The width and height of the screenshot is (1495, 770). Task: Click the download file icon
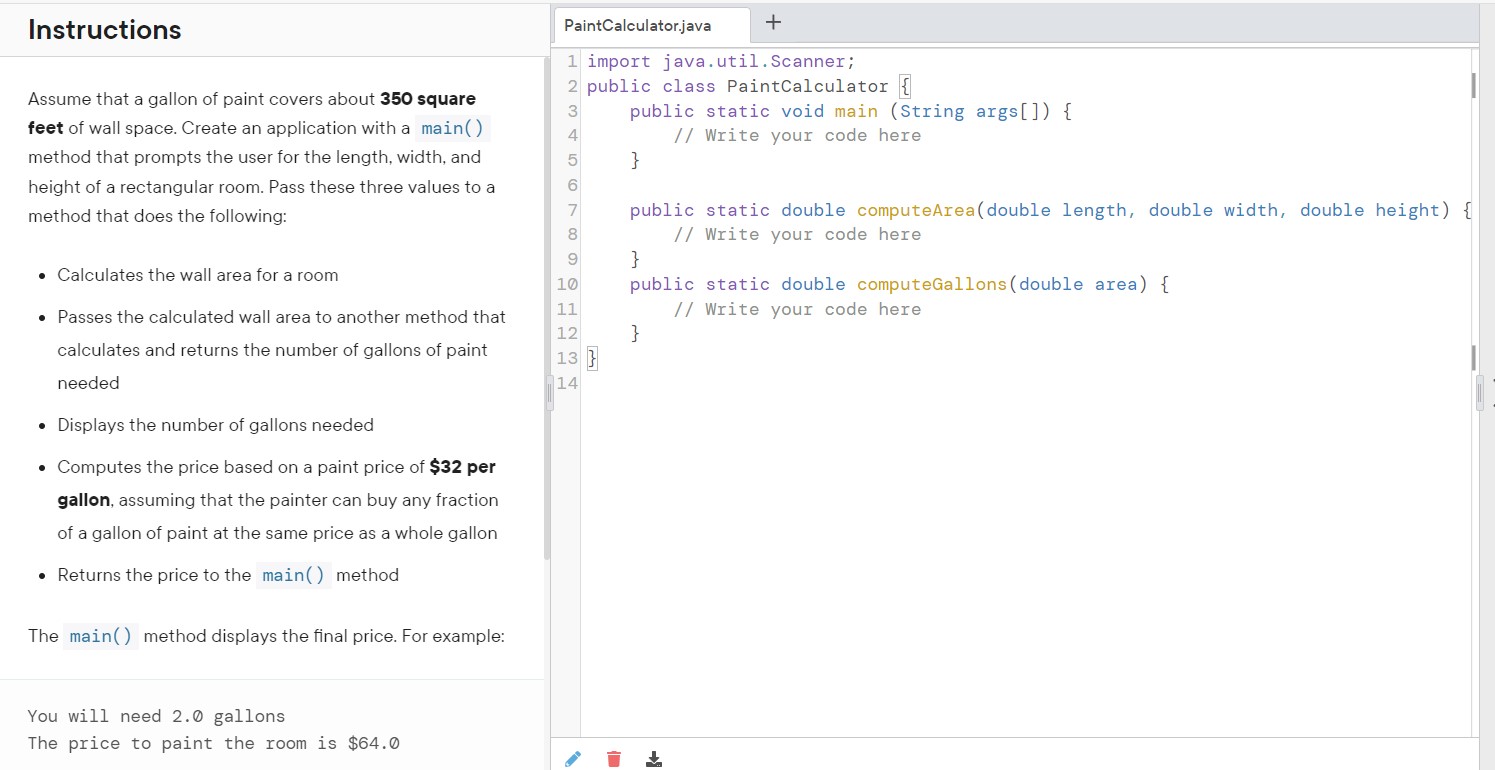point(653,759)
